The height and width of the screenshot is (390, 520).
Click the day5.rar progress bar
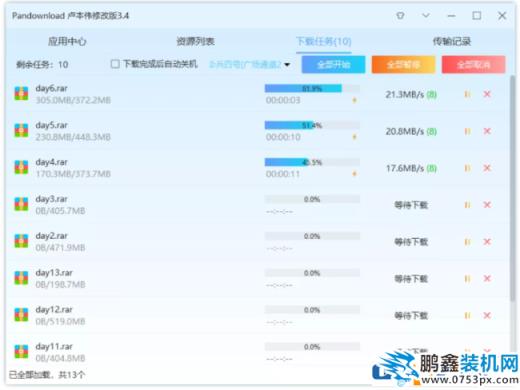pyautogui.click(x=312, y=125)
